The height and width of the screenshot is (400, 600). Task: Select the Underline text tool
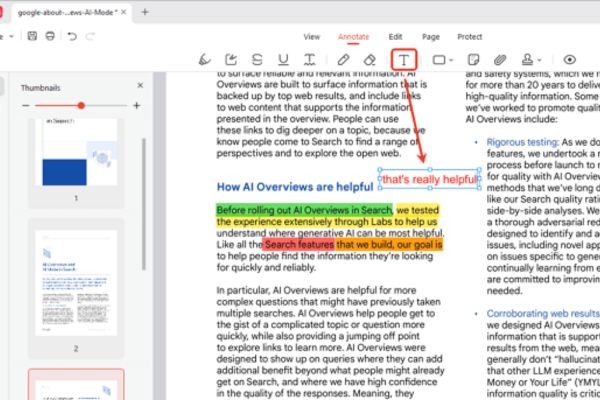click(284, 60)
